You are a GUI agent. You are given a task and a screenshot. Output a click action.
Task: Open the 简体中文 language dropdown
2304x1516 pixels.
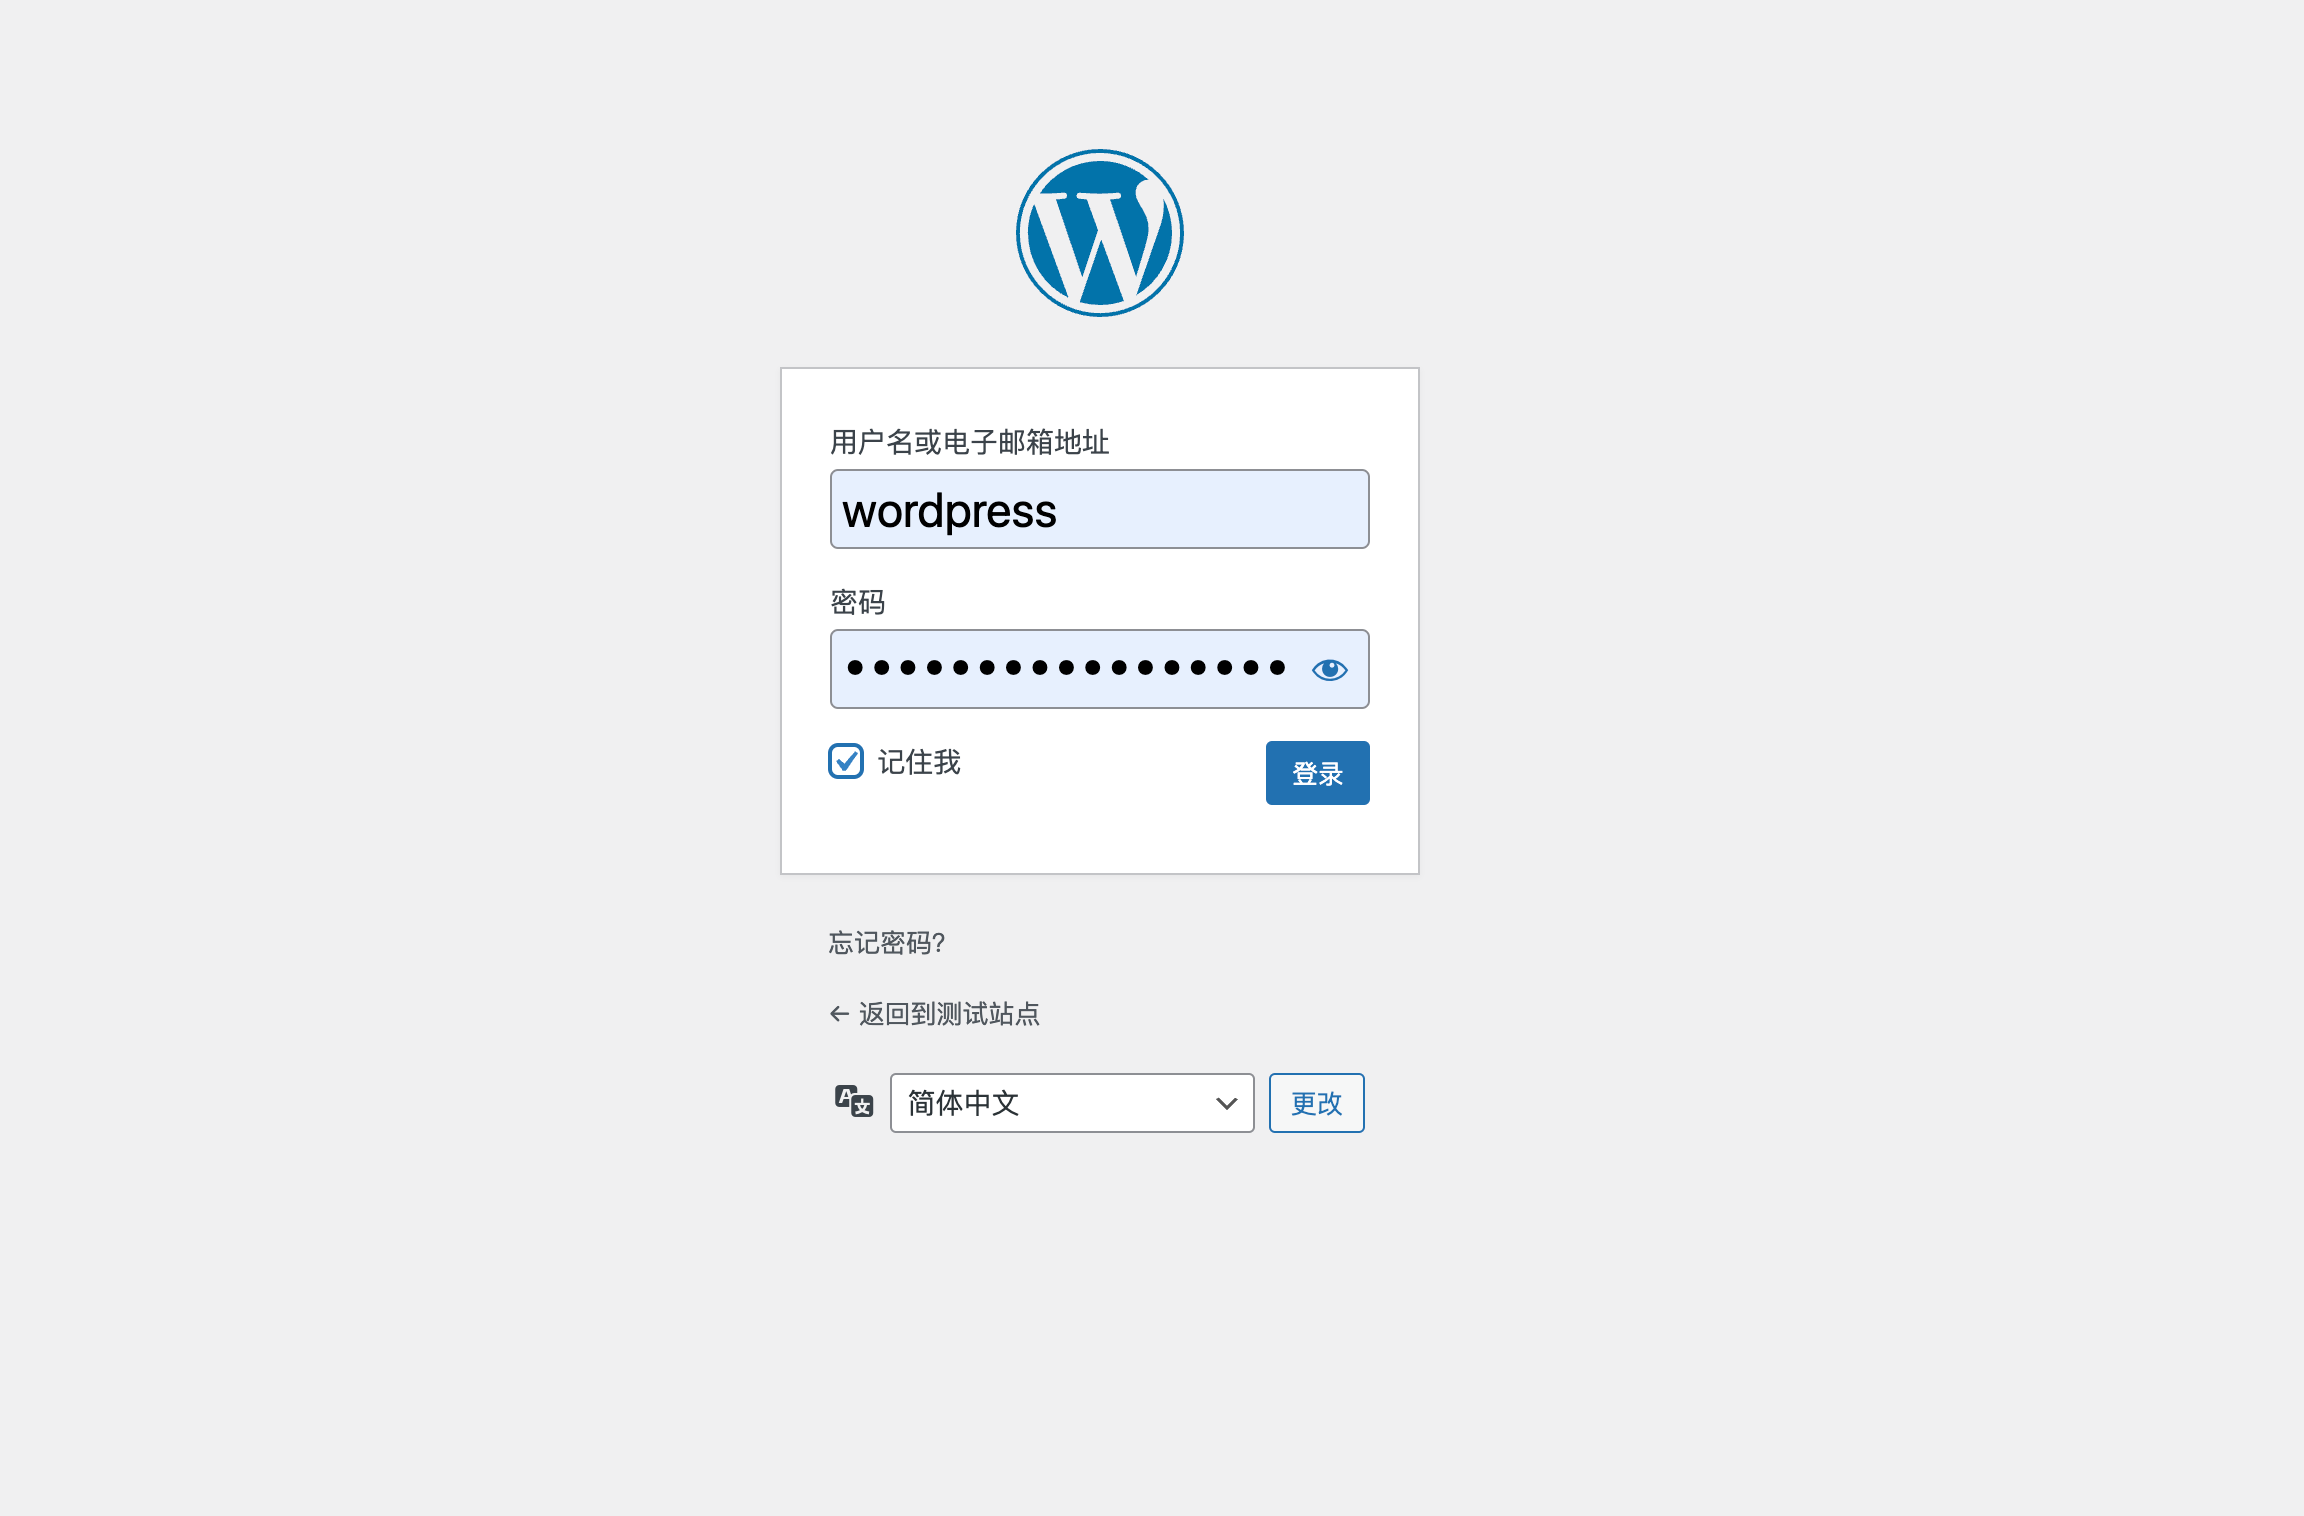coord(1072,1103)
